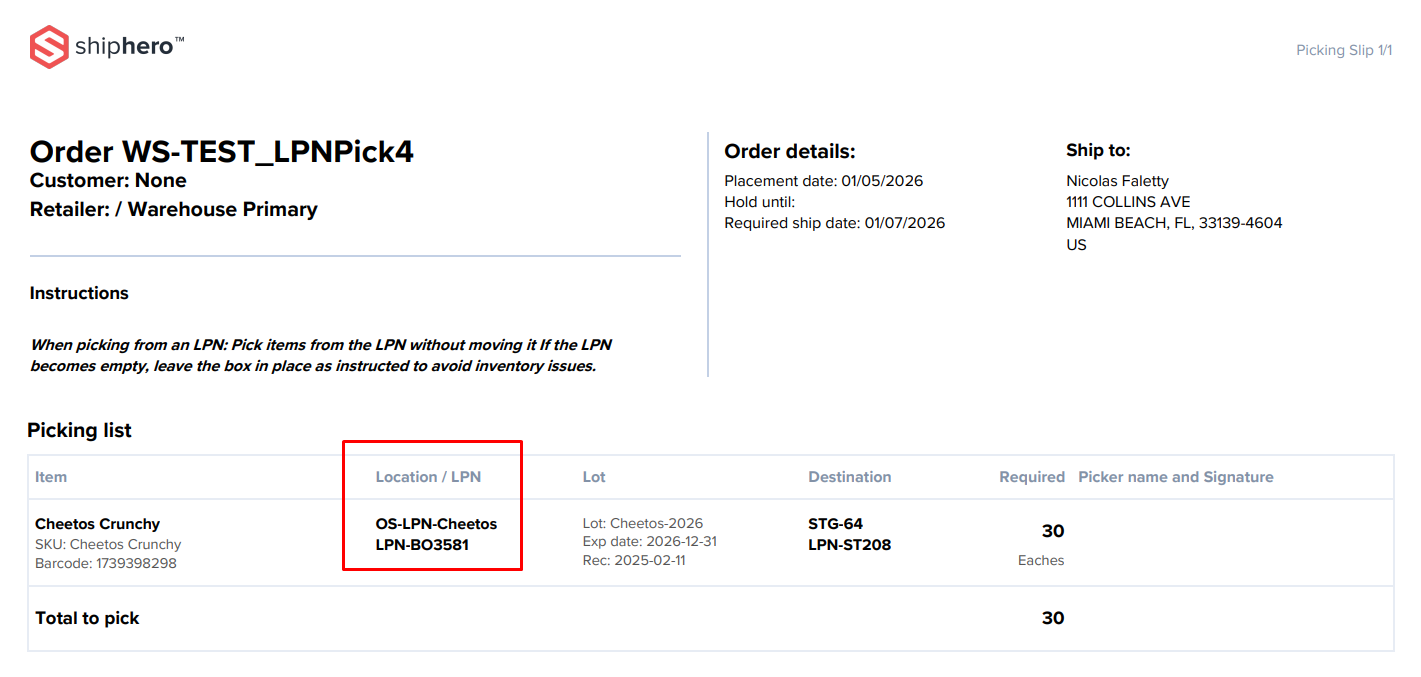Viewport: 1421px width, 677px height.
Task: Click the Picking Slip 1/1 page label
Action: [x=1343, y=50]
